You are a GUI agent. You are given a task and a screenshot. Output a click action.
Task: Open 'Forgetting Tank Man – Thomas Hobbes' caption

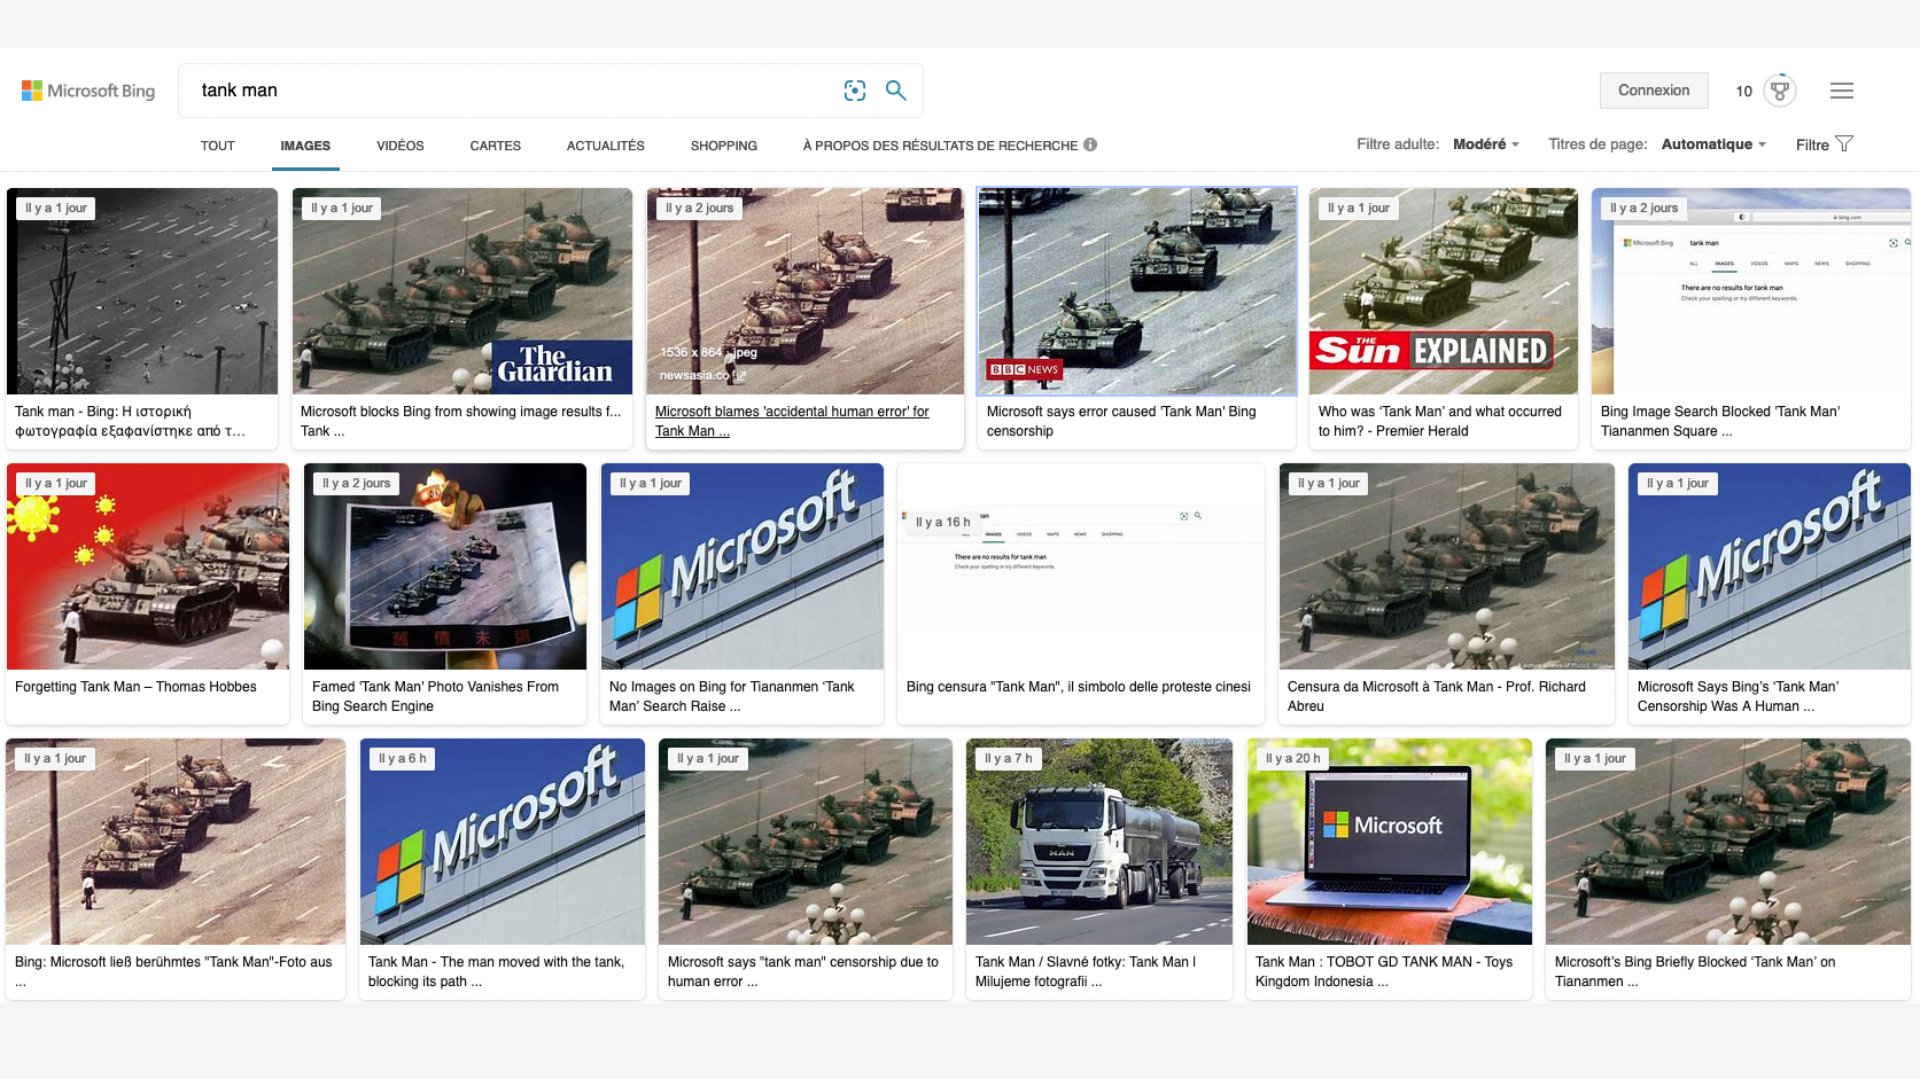tap(135, 687)
